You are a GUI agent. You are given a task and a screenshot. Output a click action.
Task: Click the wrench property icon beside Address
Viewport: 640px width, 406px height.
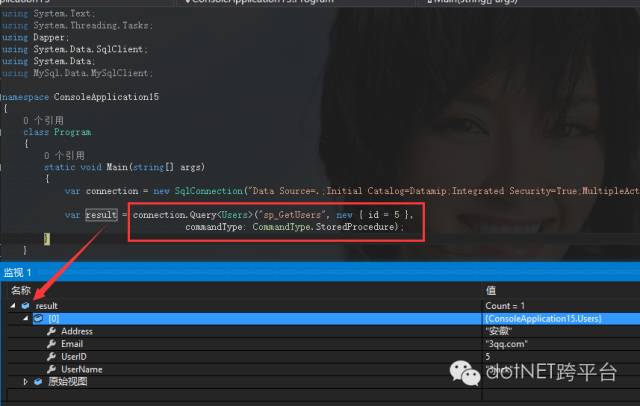click(x=51, y=331)
